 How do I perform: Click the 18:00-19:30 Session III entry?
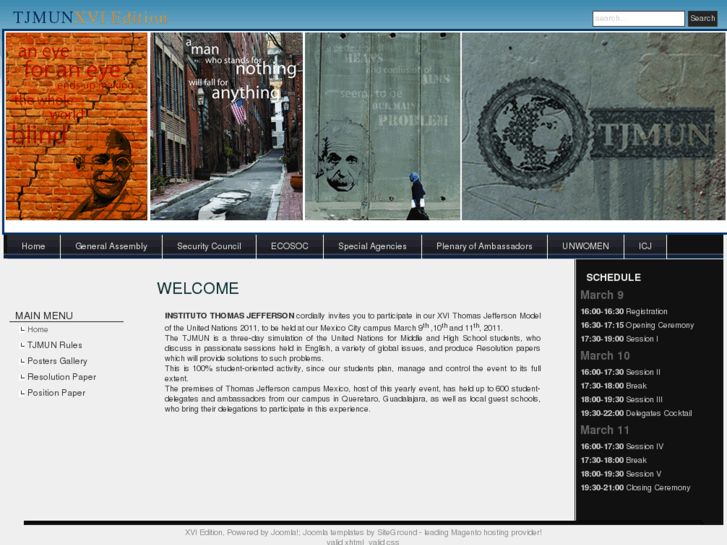(621, 399)
